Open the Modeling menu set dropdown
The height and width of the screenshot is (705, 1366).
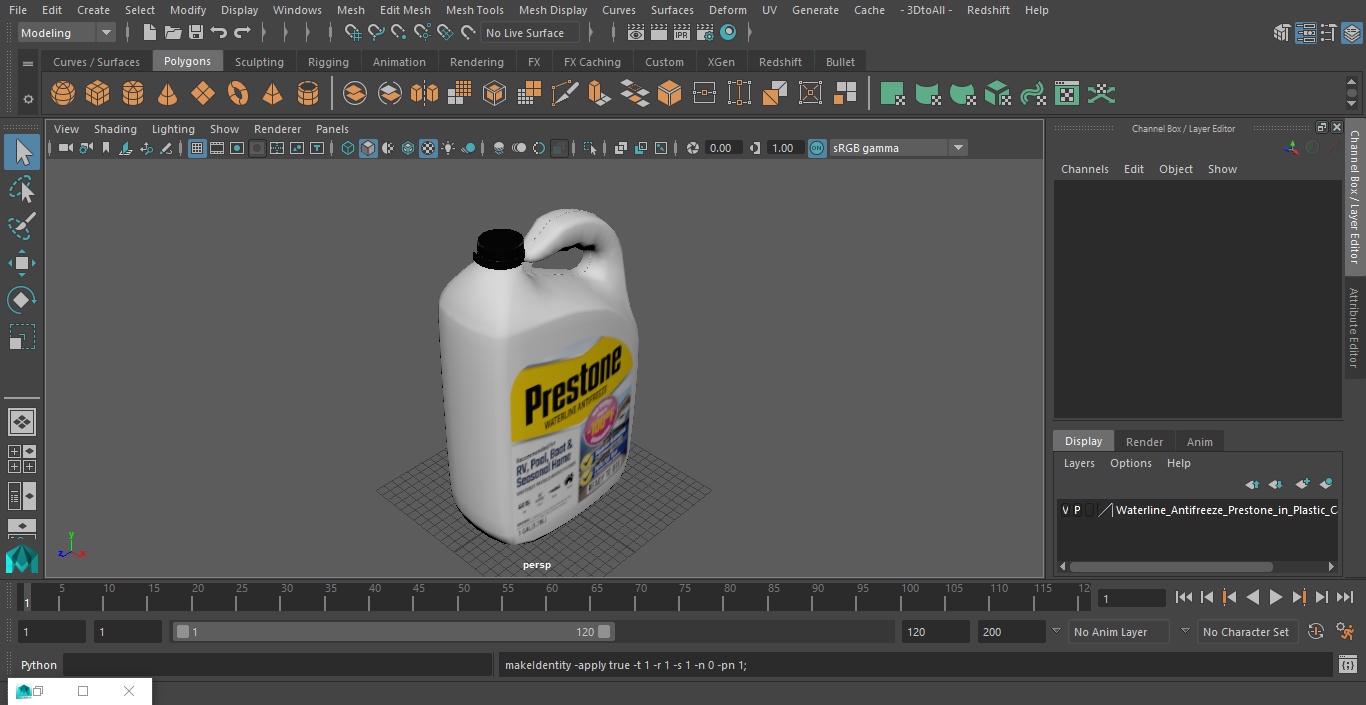click(x=67, y=33)
